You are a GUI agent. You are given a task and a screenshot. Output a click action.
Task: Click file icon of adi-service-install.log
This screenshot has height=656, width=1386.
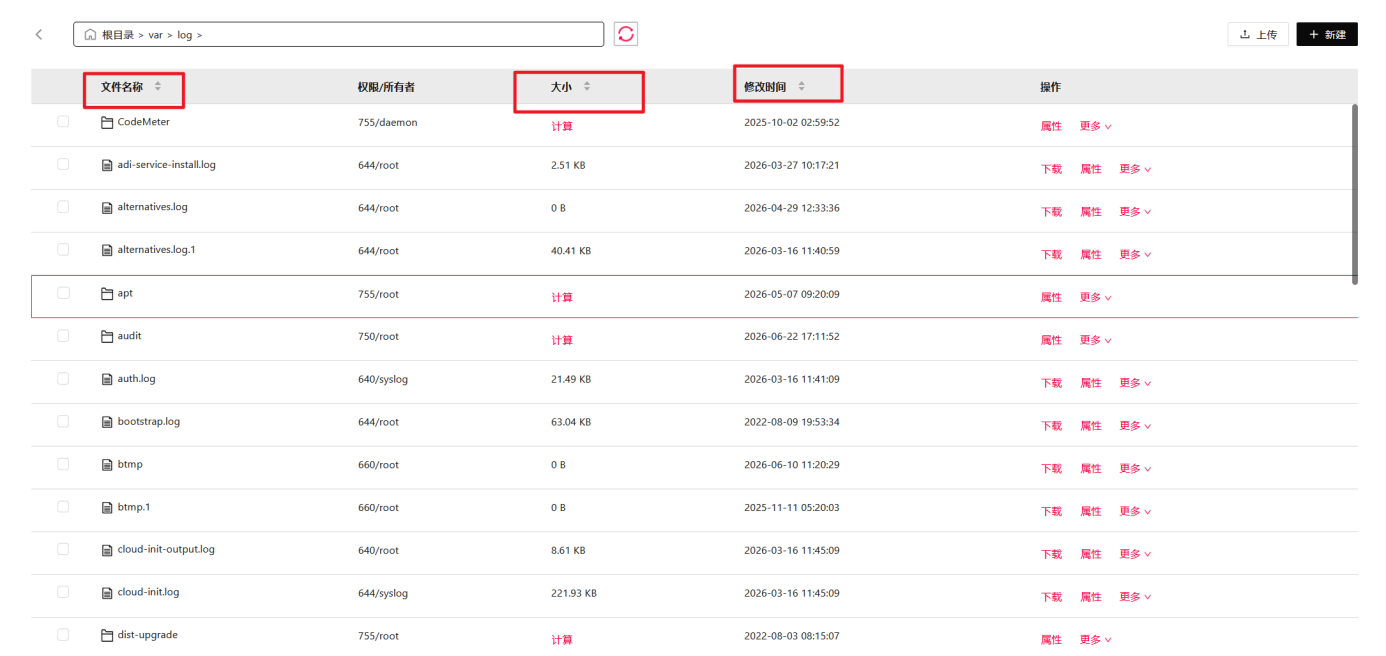(x=107, y=165)
